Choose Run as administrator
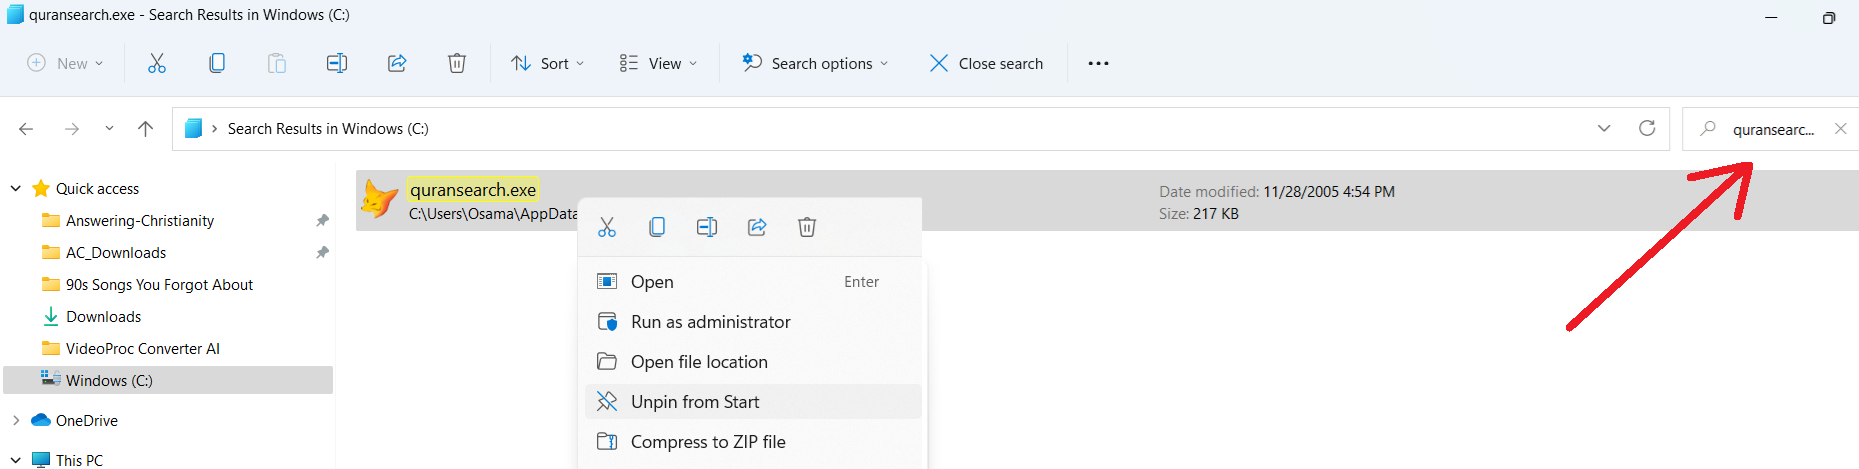This screenshot has width=1859, height=469. tap(752, 322)
